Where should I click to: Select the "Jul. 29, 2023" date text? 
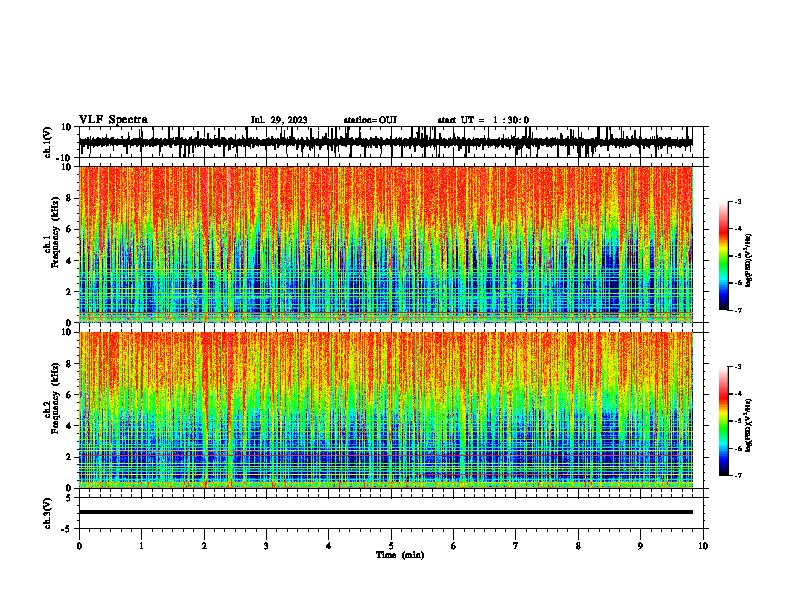pyautogui.click(x=279, y=120)
